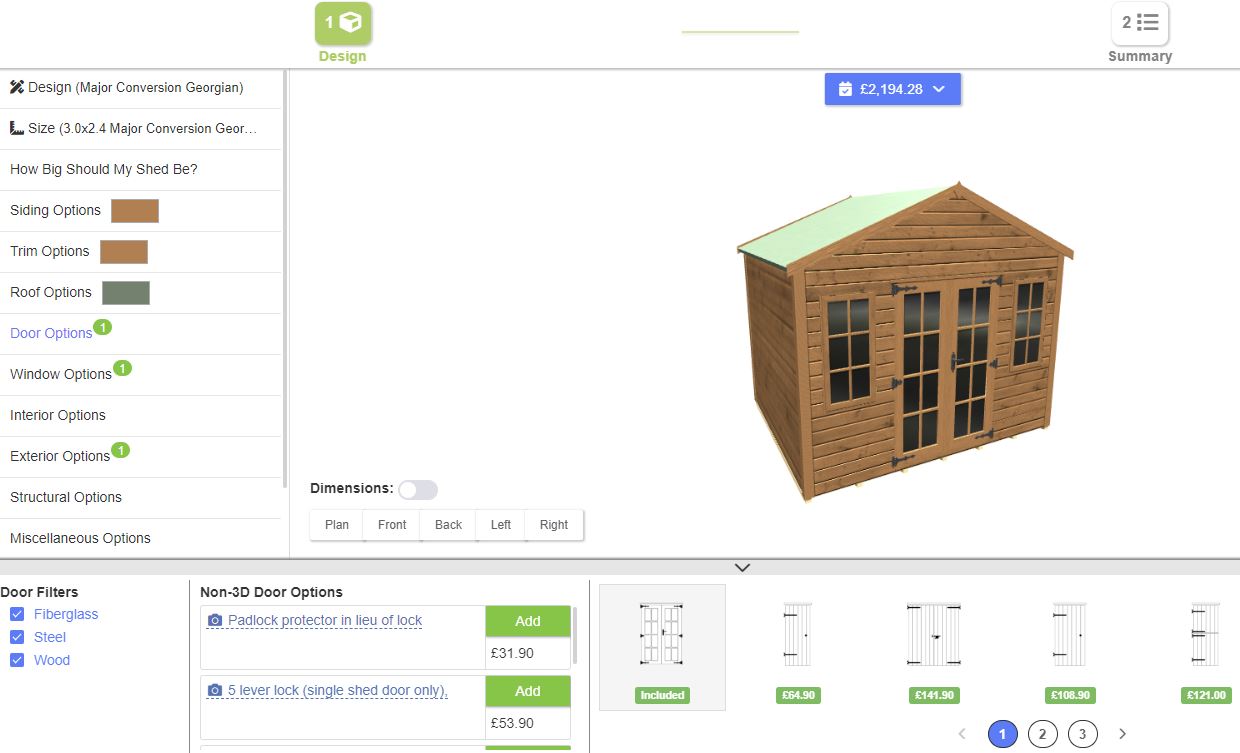Click the calendar icon on price button

point(845,89)
